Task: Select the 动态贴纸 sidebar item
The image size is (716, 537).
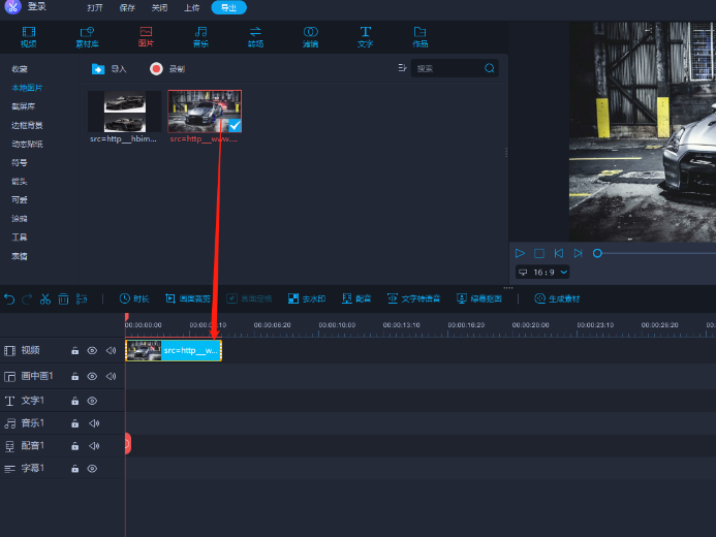Action: click(x=27, y=144)
